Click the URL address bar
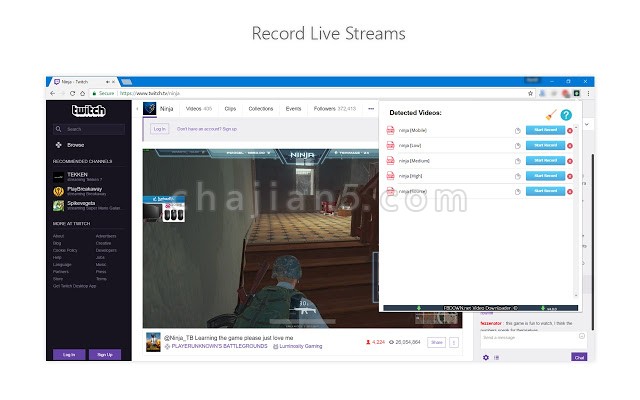This screenshot has height=400, width=640. 310,93
